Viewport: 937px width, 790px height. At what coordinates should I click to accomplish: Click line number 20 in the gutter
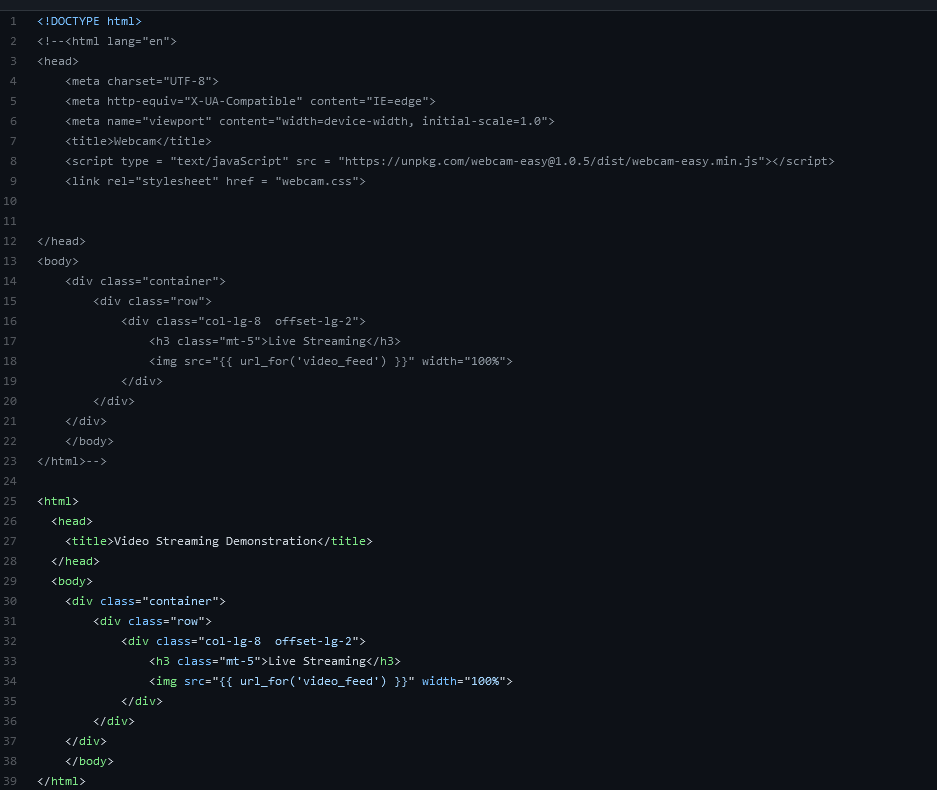point(10,402)
